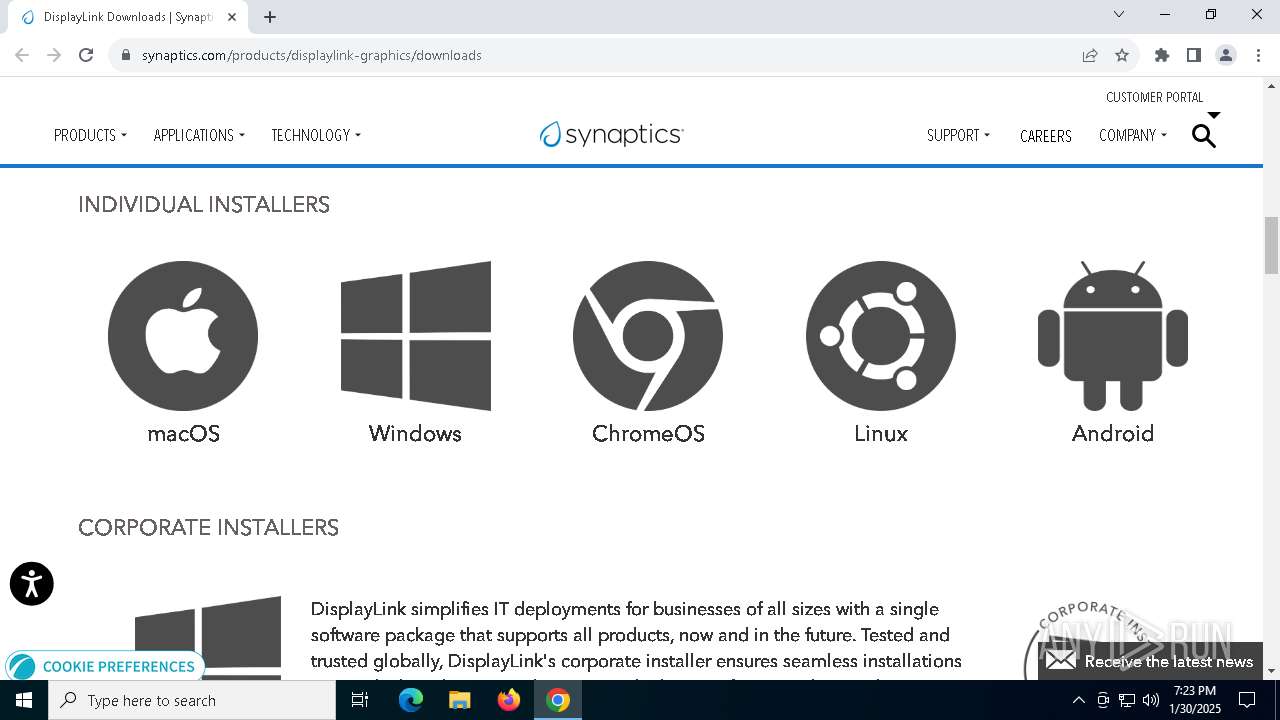Image resolution: width=1280 pixels, height=720 pixels.
Task: Launch Firefox from taskbar
Action: [x=509, y=700]
